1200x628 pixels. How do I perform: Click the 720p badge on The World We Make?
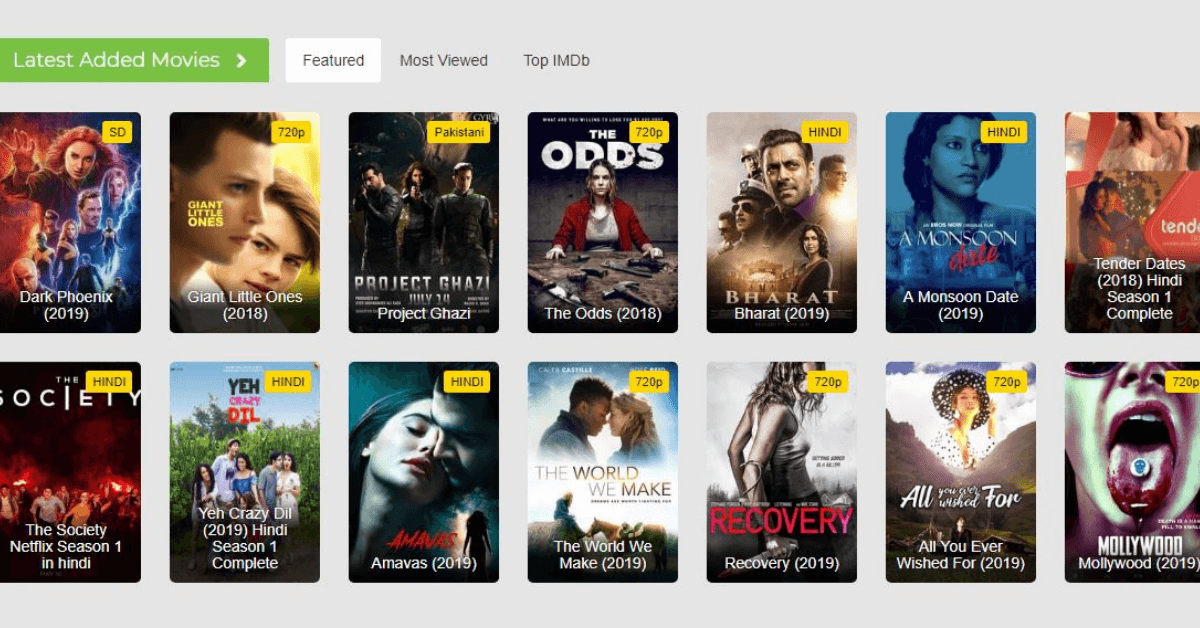pos(648,382)
